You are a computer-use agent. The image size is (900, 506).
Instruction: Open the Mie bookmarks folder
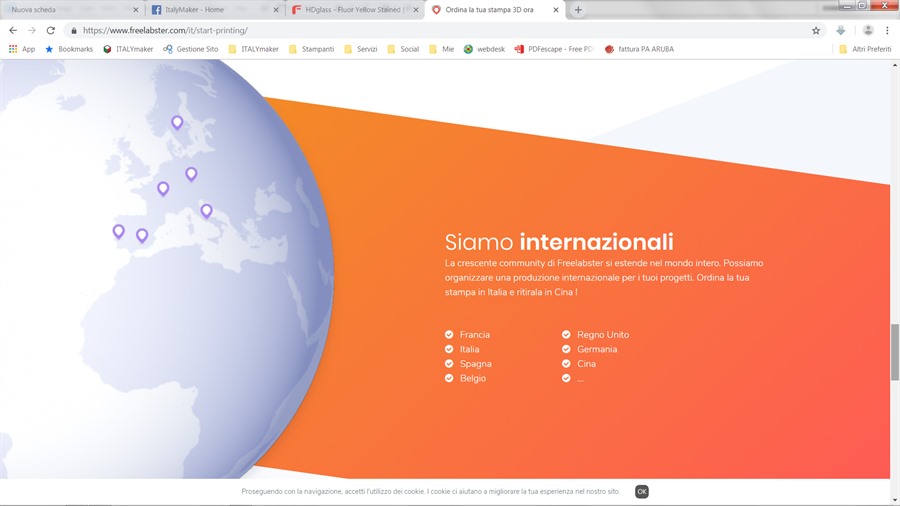tap(441, 49)
